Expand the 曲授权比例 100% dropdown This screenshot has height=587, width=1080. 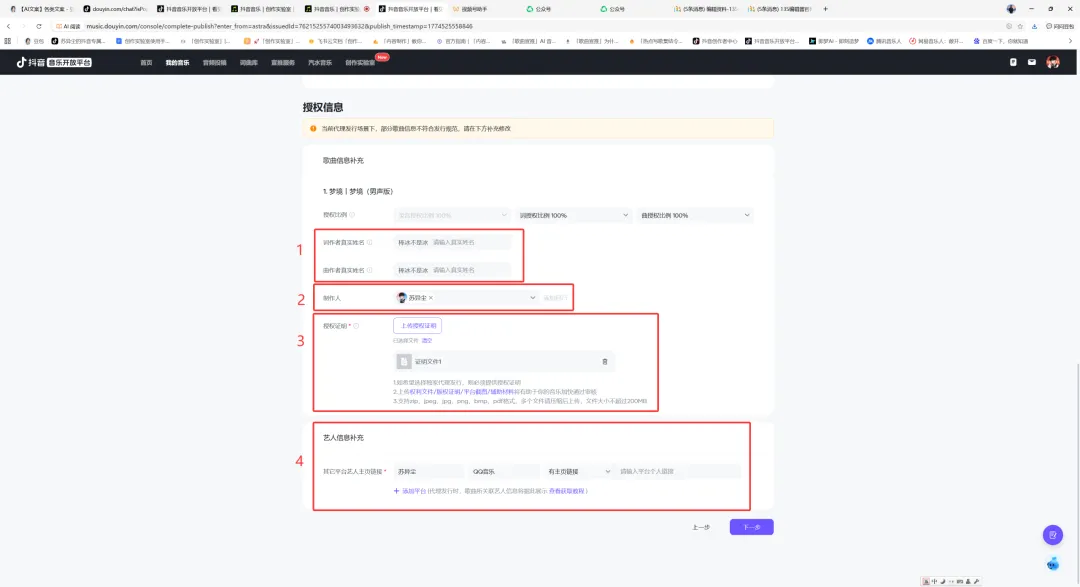click(694, 215)
